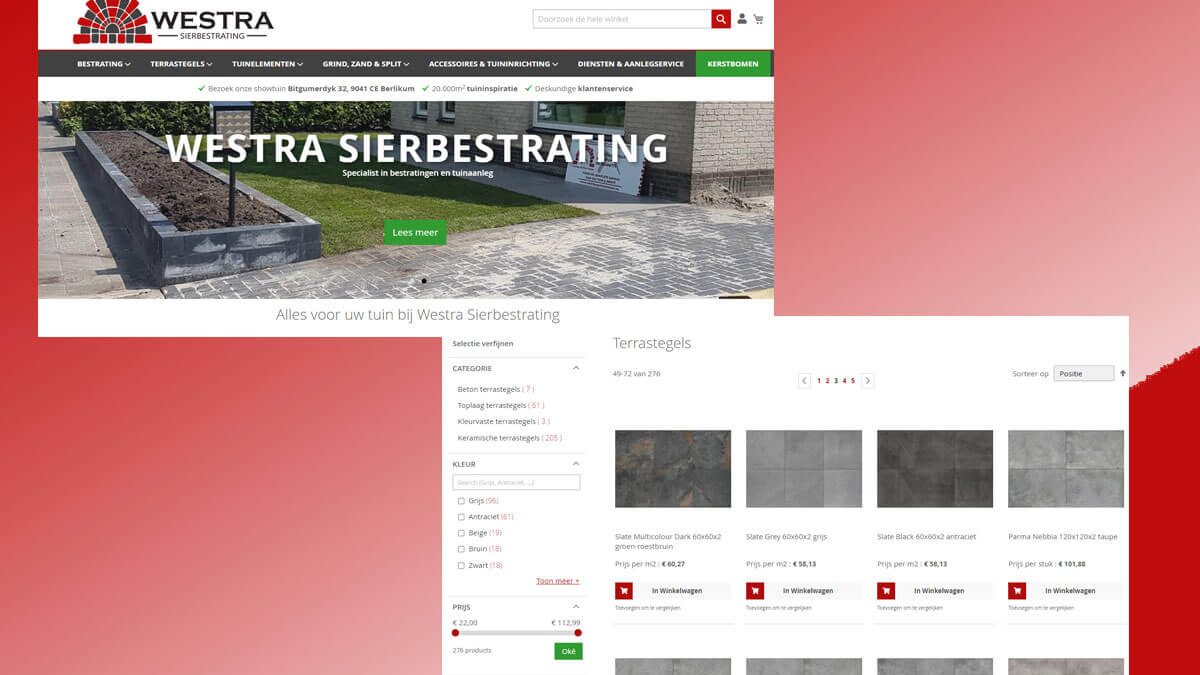Check the Zwart colour filter

461,566
